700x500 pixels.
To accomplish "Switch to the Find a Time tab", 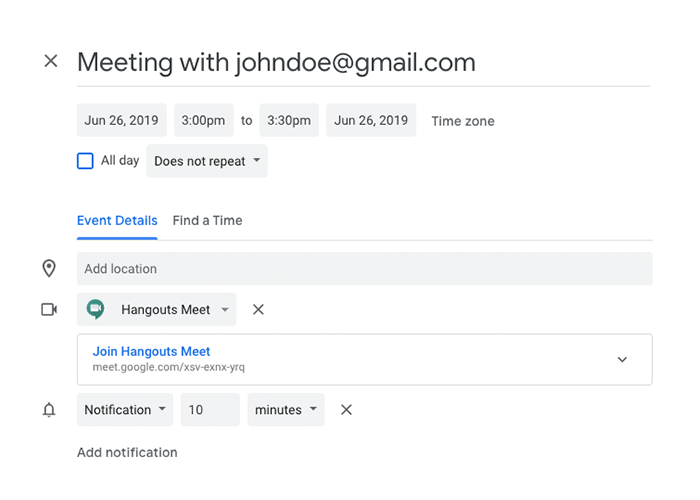I will coord(207,221).
